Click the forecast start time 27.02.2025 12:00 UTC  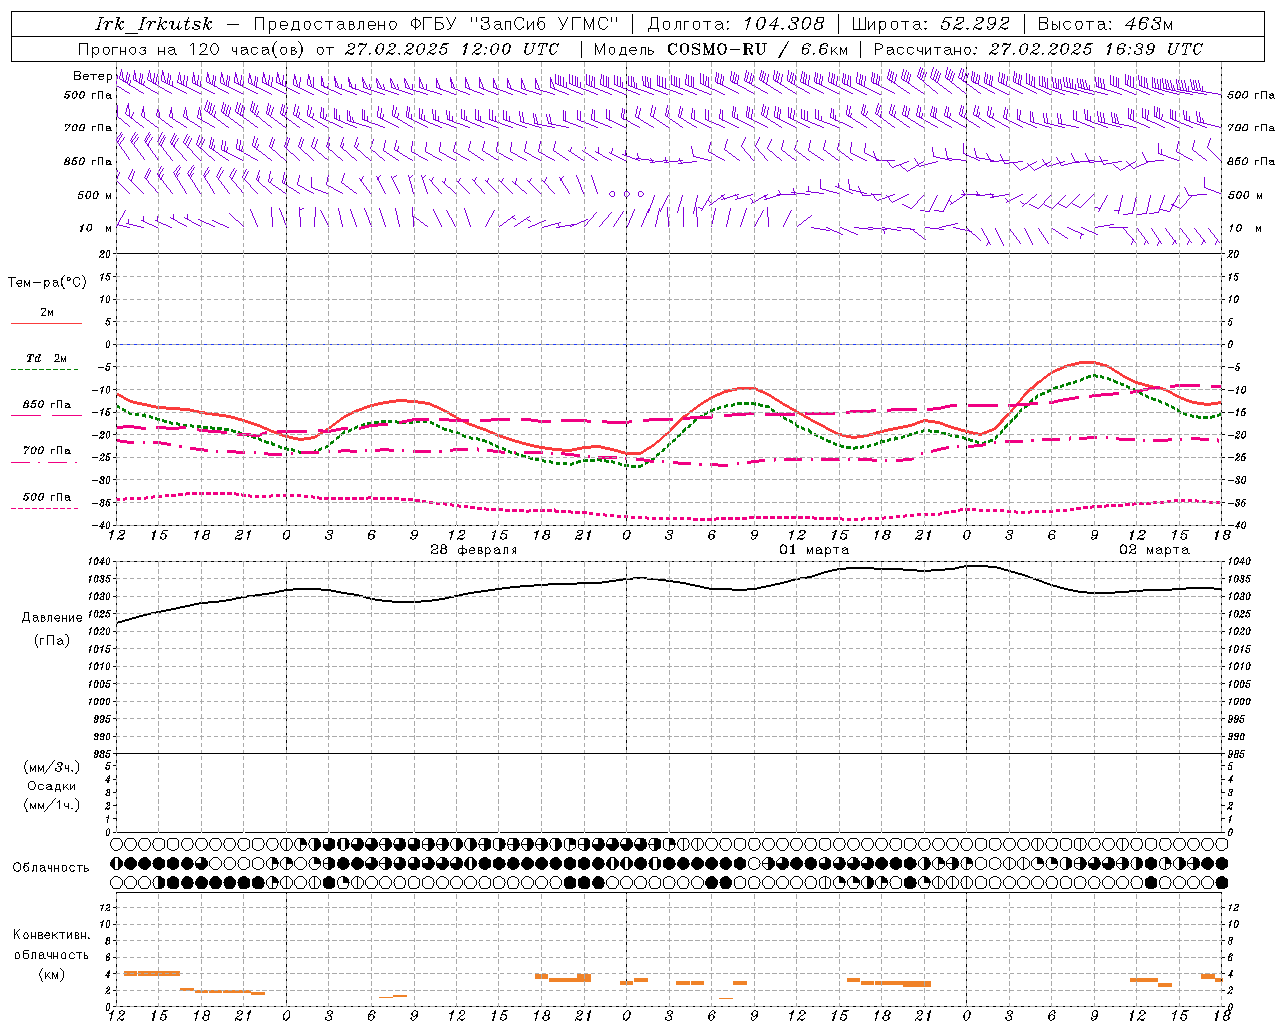452,49
